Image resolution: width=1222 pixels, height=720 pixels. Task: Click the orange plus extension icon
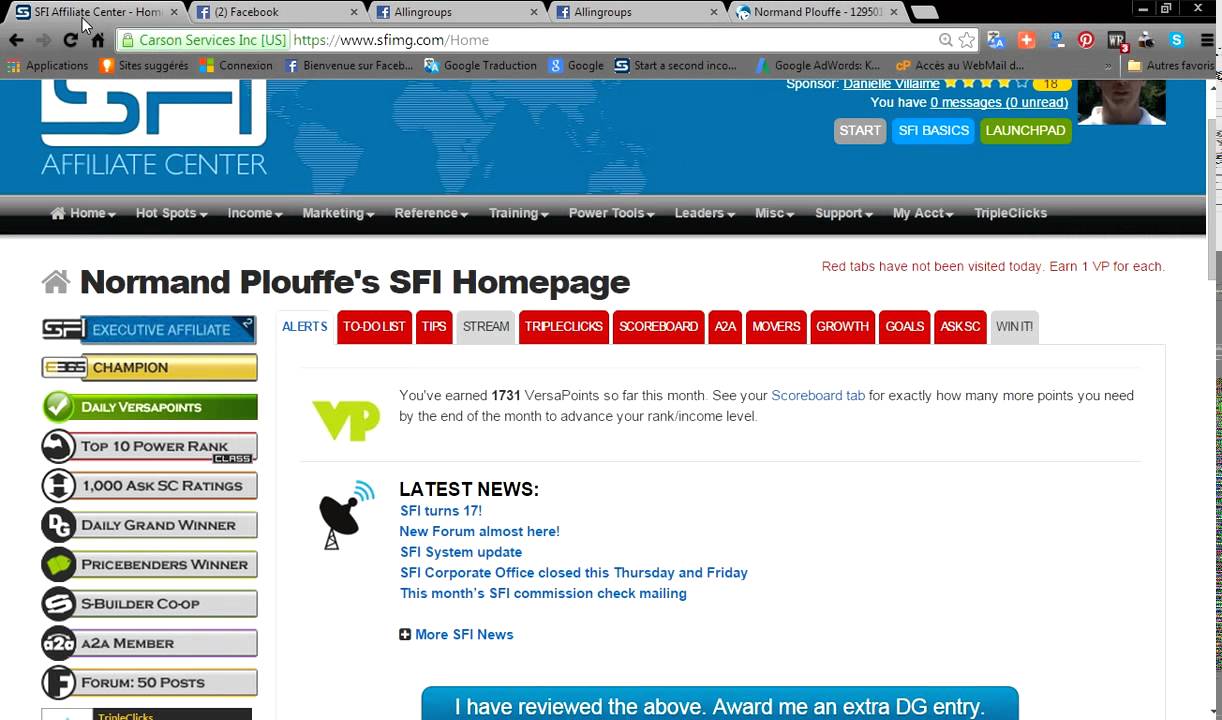tap(1026, 40)
